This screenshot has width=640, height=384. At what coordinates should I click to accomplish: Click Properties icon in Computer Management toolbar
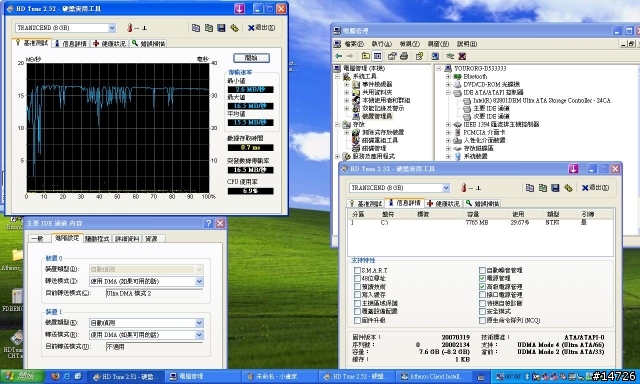click(392, 56)
